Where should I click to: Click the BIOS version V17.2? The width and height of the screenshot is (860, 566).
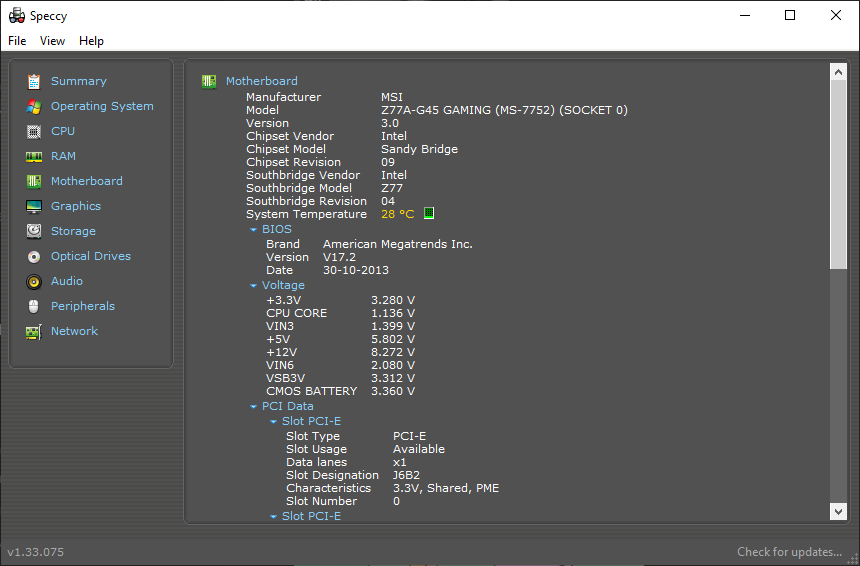(339, 257)
